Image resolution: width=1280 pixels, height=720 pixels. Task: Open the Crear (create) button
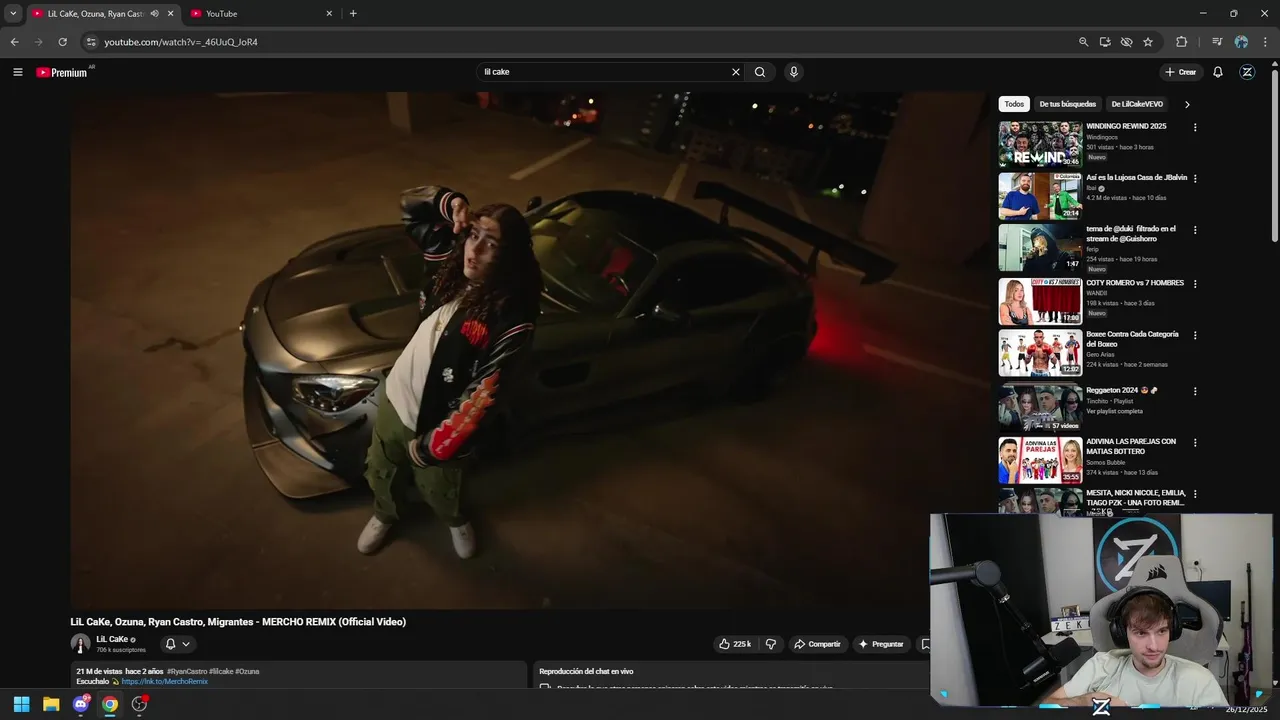[1180, 72]
